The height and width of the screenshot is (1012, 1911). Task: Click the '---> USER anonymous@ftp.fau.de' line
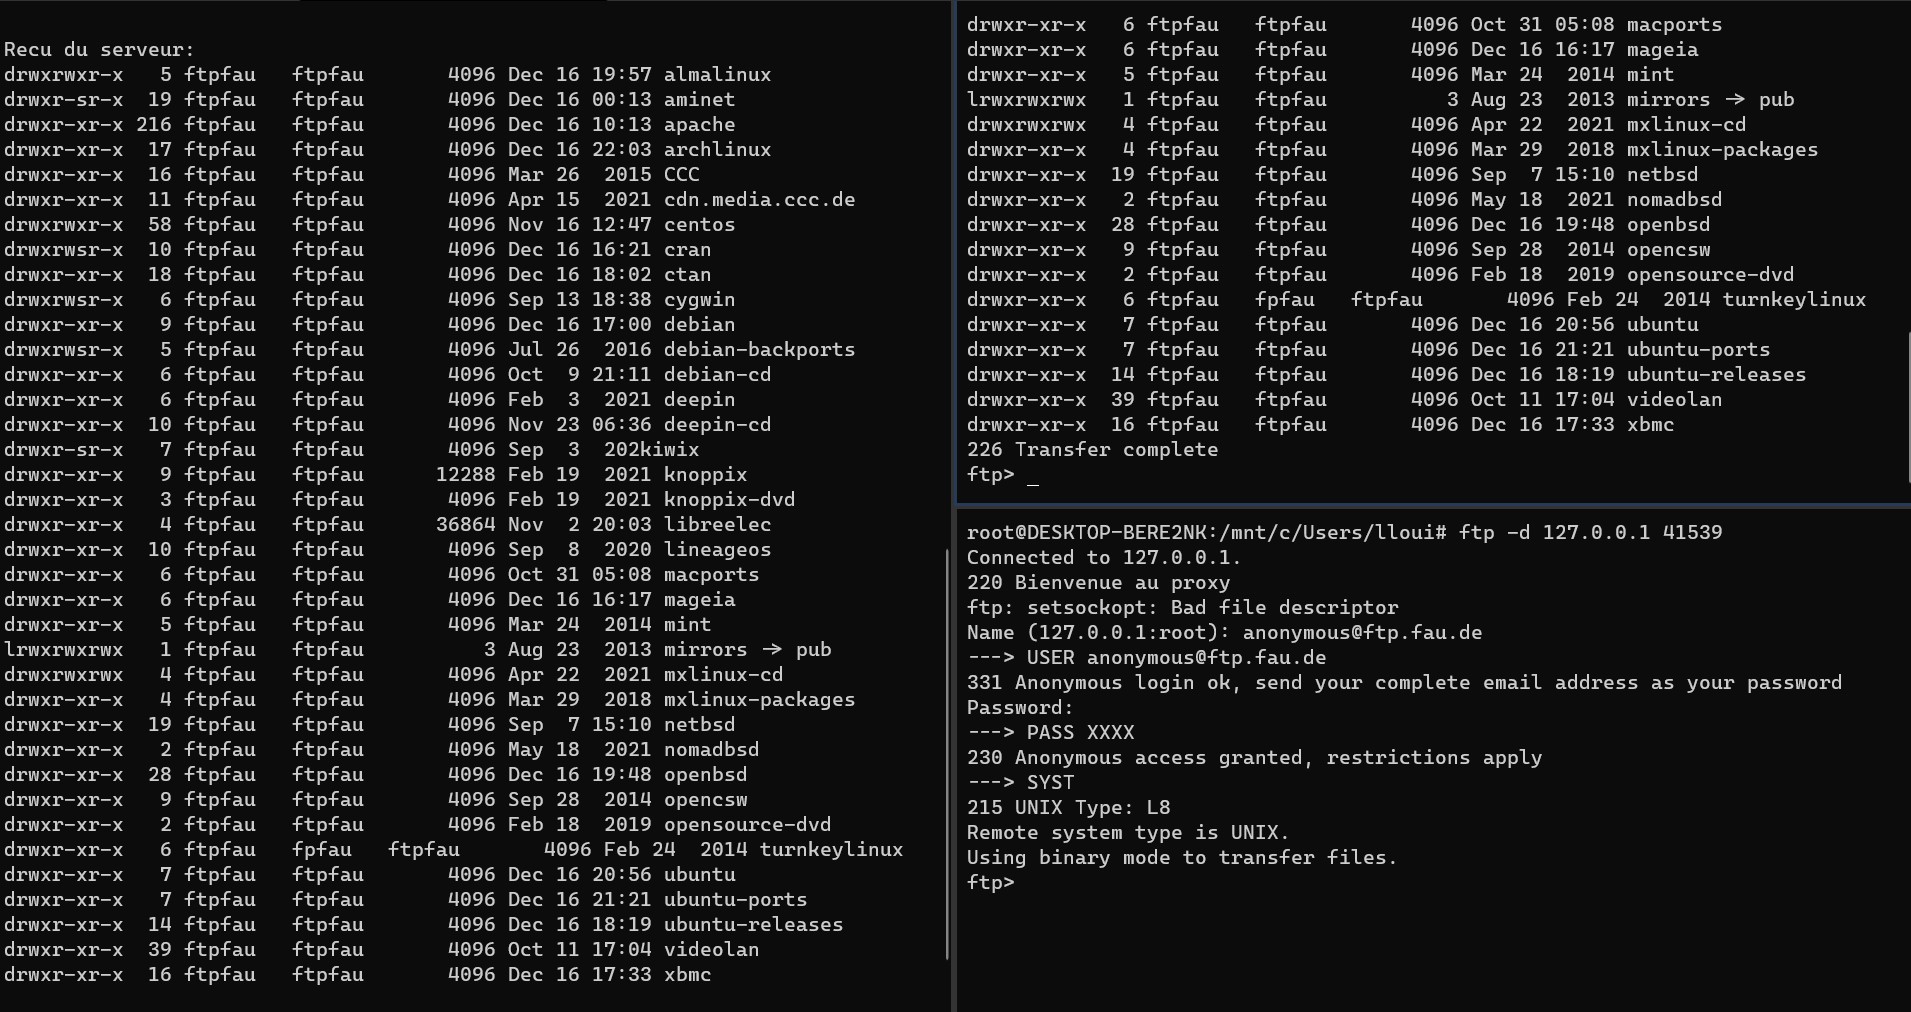(x=1146, y=658)
